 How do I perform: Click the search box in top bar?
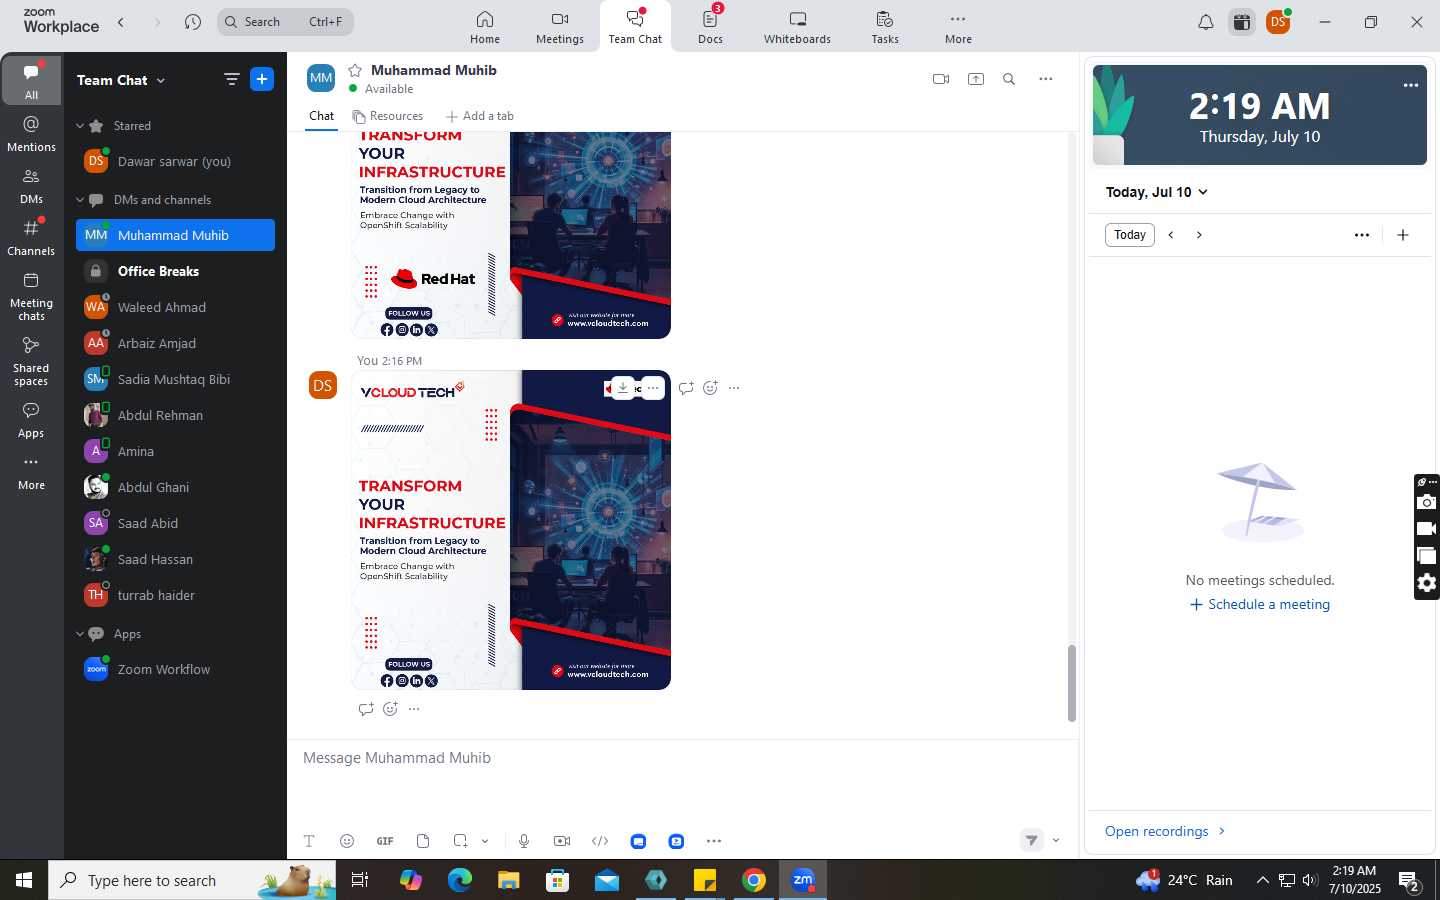click(x=285, y=22)
